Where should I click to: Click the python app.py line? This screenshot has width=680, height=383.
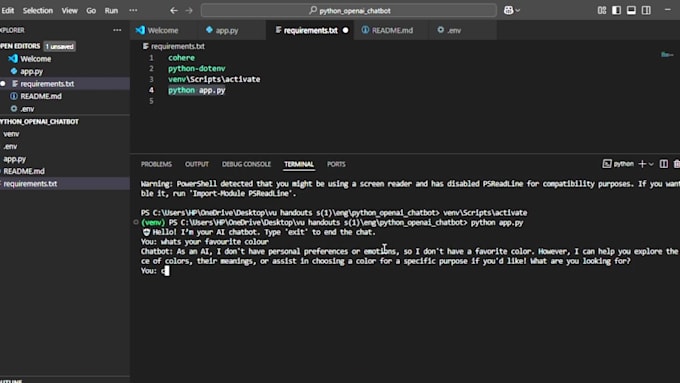196,90
